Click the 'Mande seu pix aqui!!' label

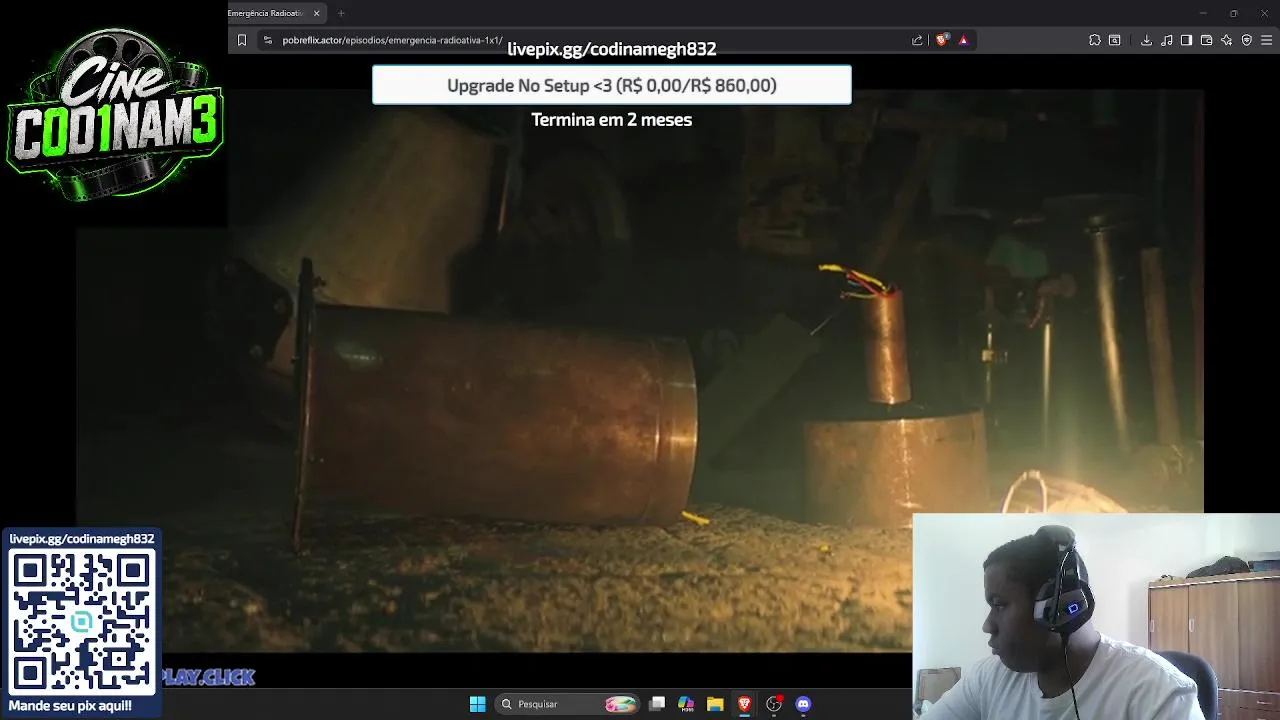pyautogui.click(x=70, y=705)
